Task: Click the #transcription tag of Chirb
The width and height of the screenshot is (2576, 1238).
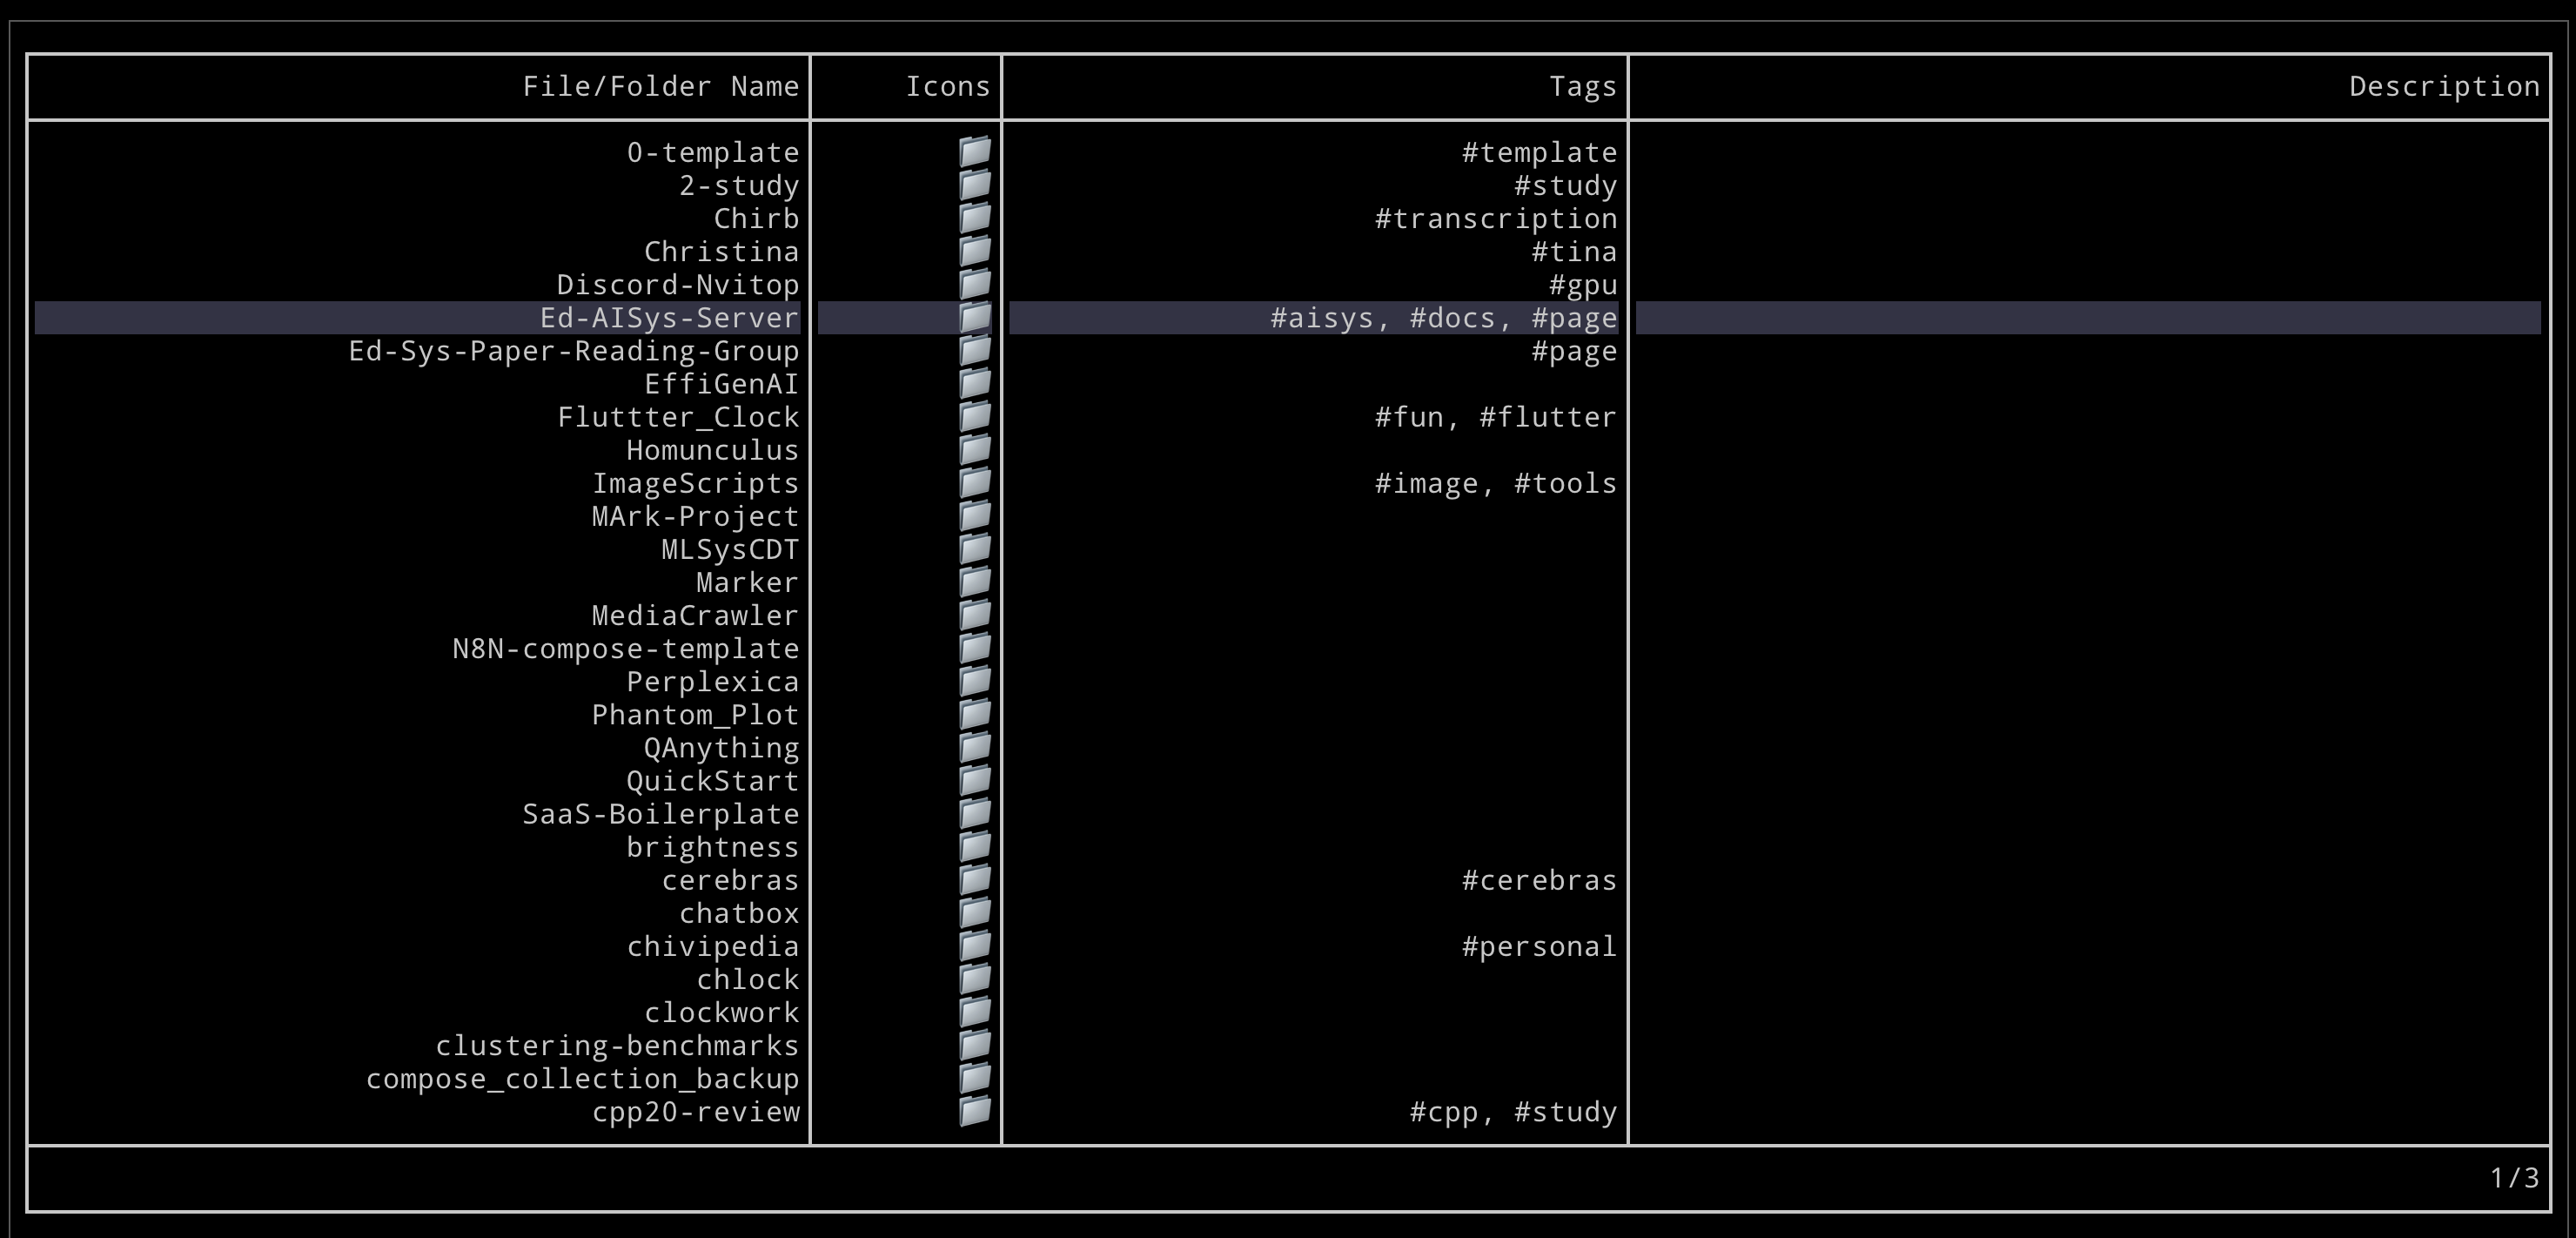Action: [x=1495, y=219]
